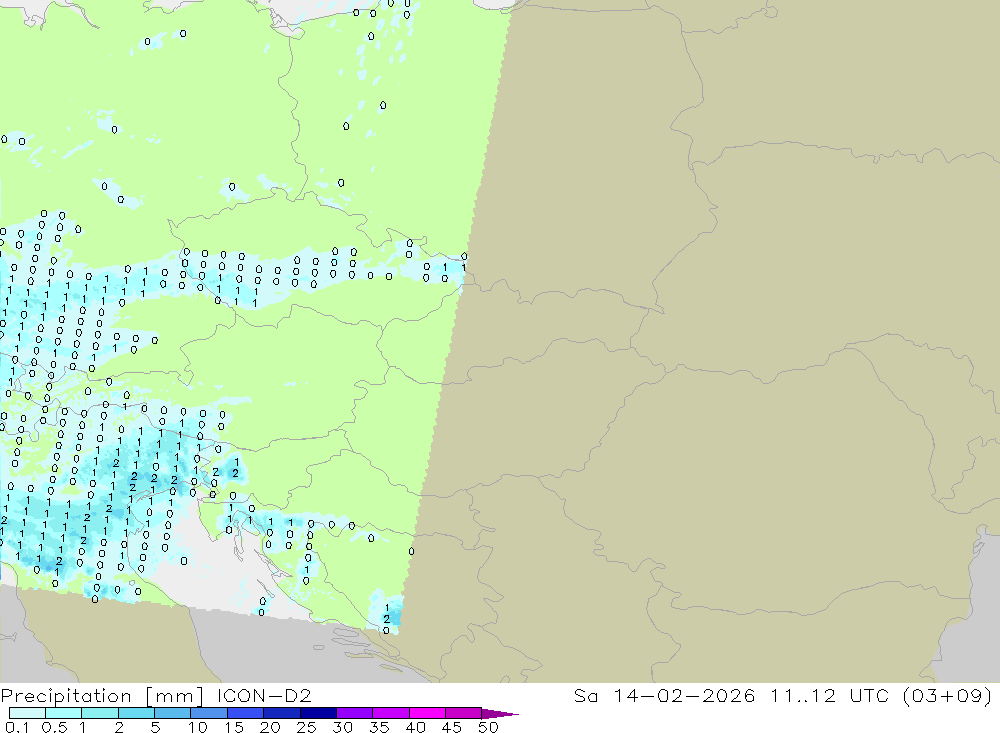Click the 'ICON-D2' model name label

click(x=264, y=695)
